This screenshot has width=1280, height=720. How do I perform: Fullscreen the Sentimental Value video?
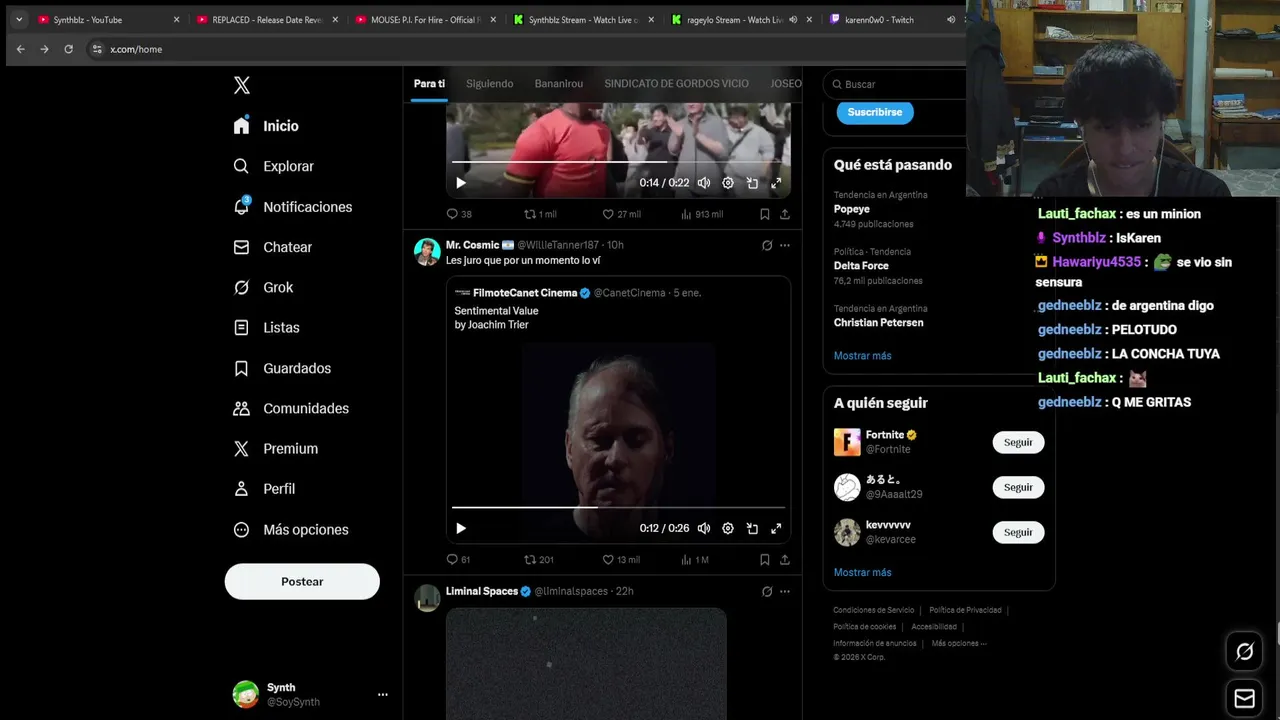[x=776, y=528]
